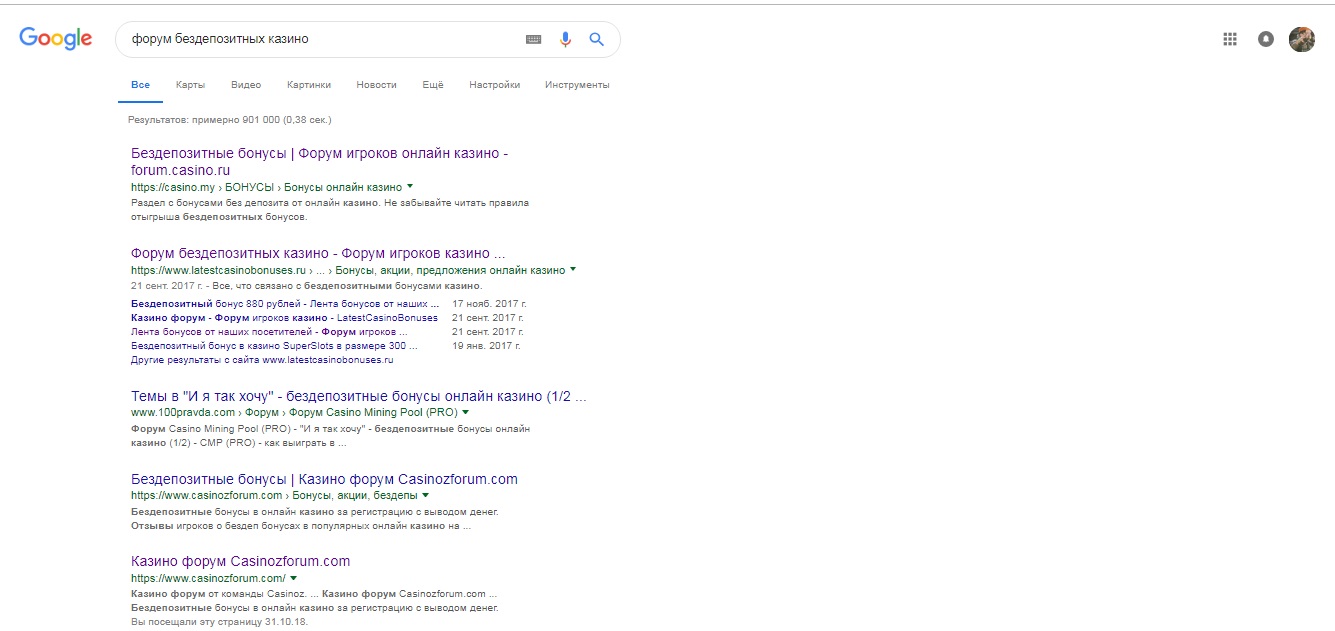This screenshot has width=1335, height=631.
Task: Expand dropdown arrow next to casinozforum.com/ URL
Action: (x=294, y=578)
